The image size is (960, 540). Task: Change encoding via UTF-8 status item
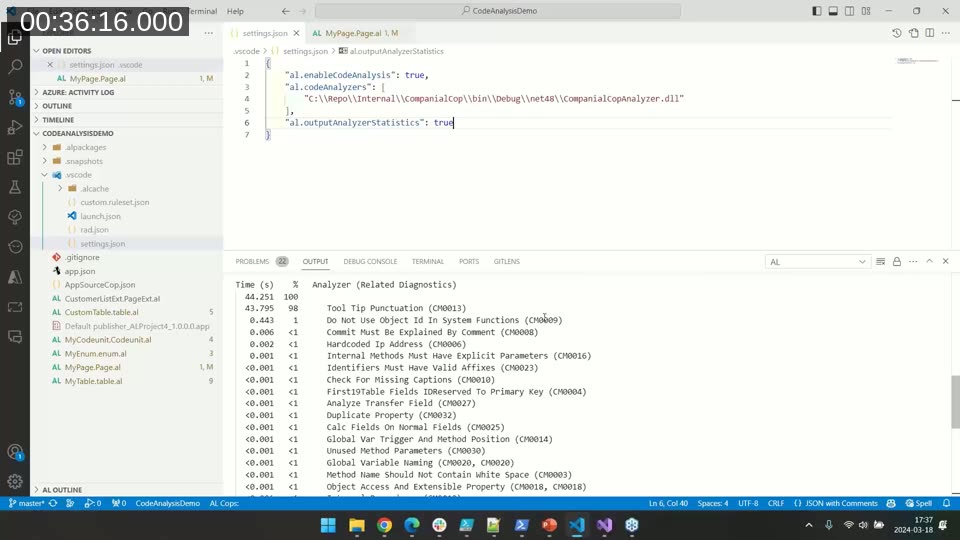coord(748,503)
